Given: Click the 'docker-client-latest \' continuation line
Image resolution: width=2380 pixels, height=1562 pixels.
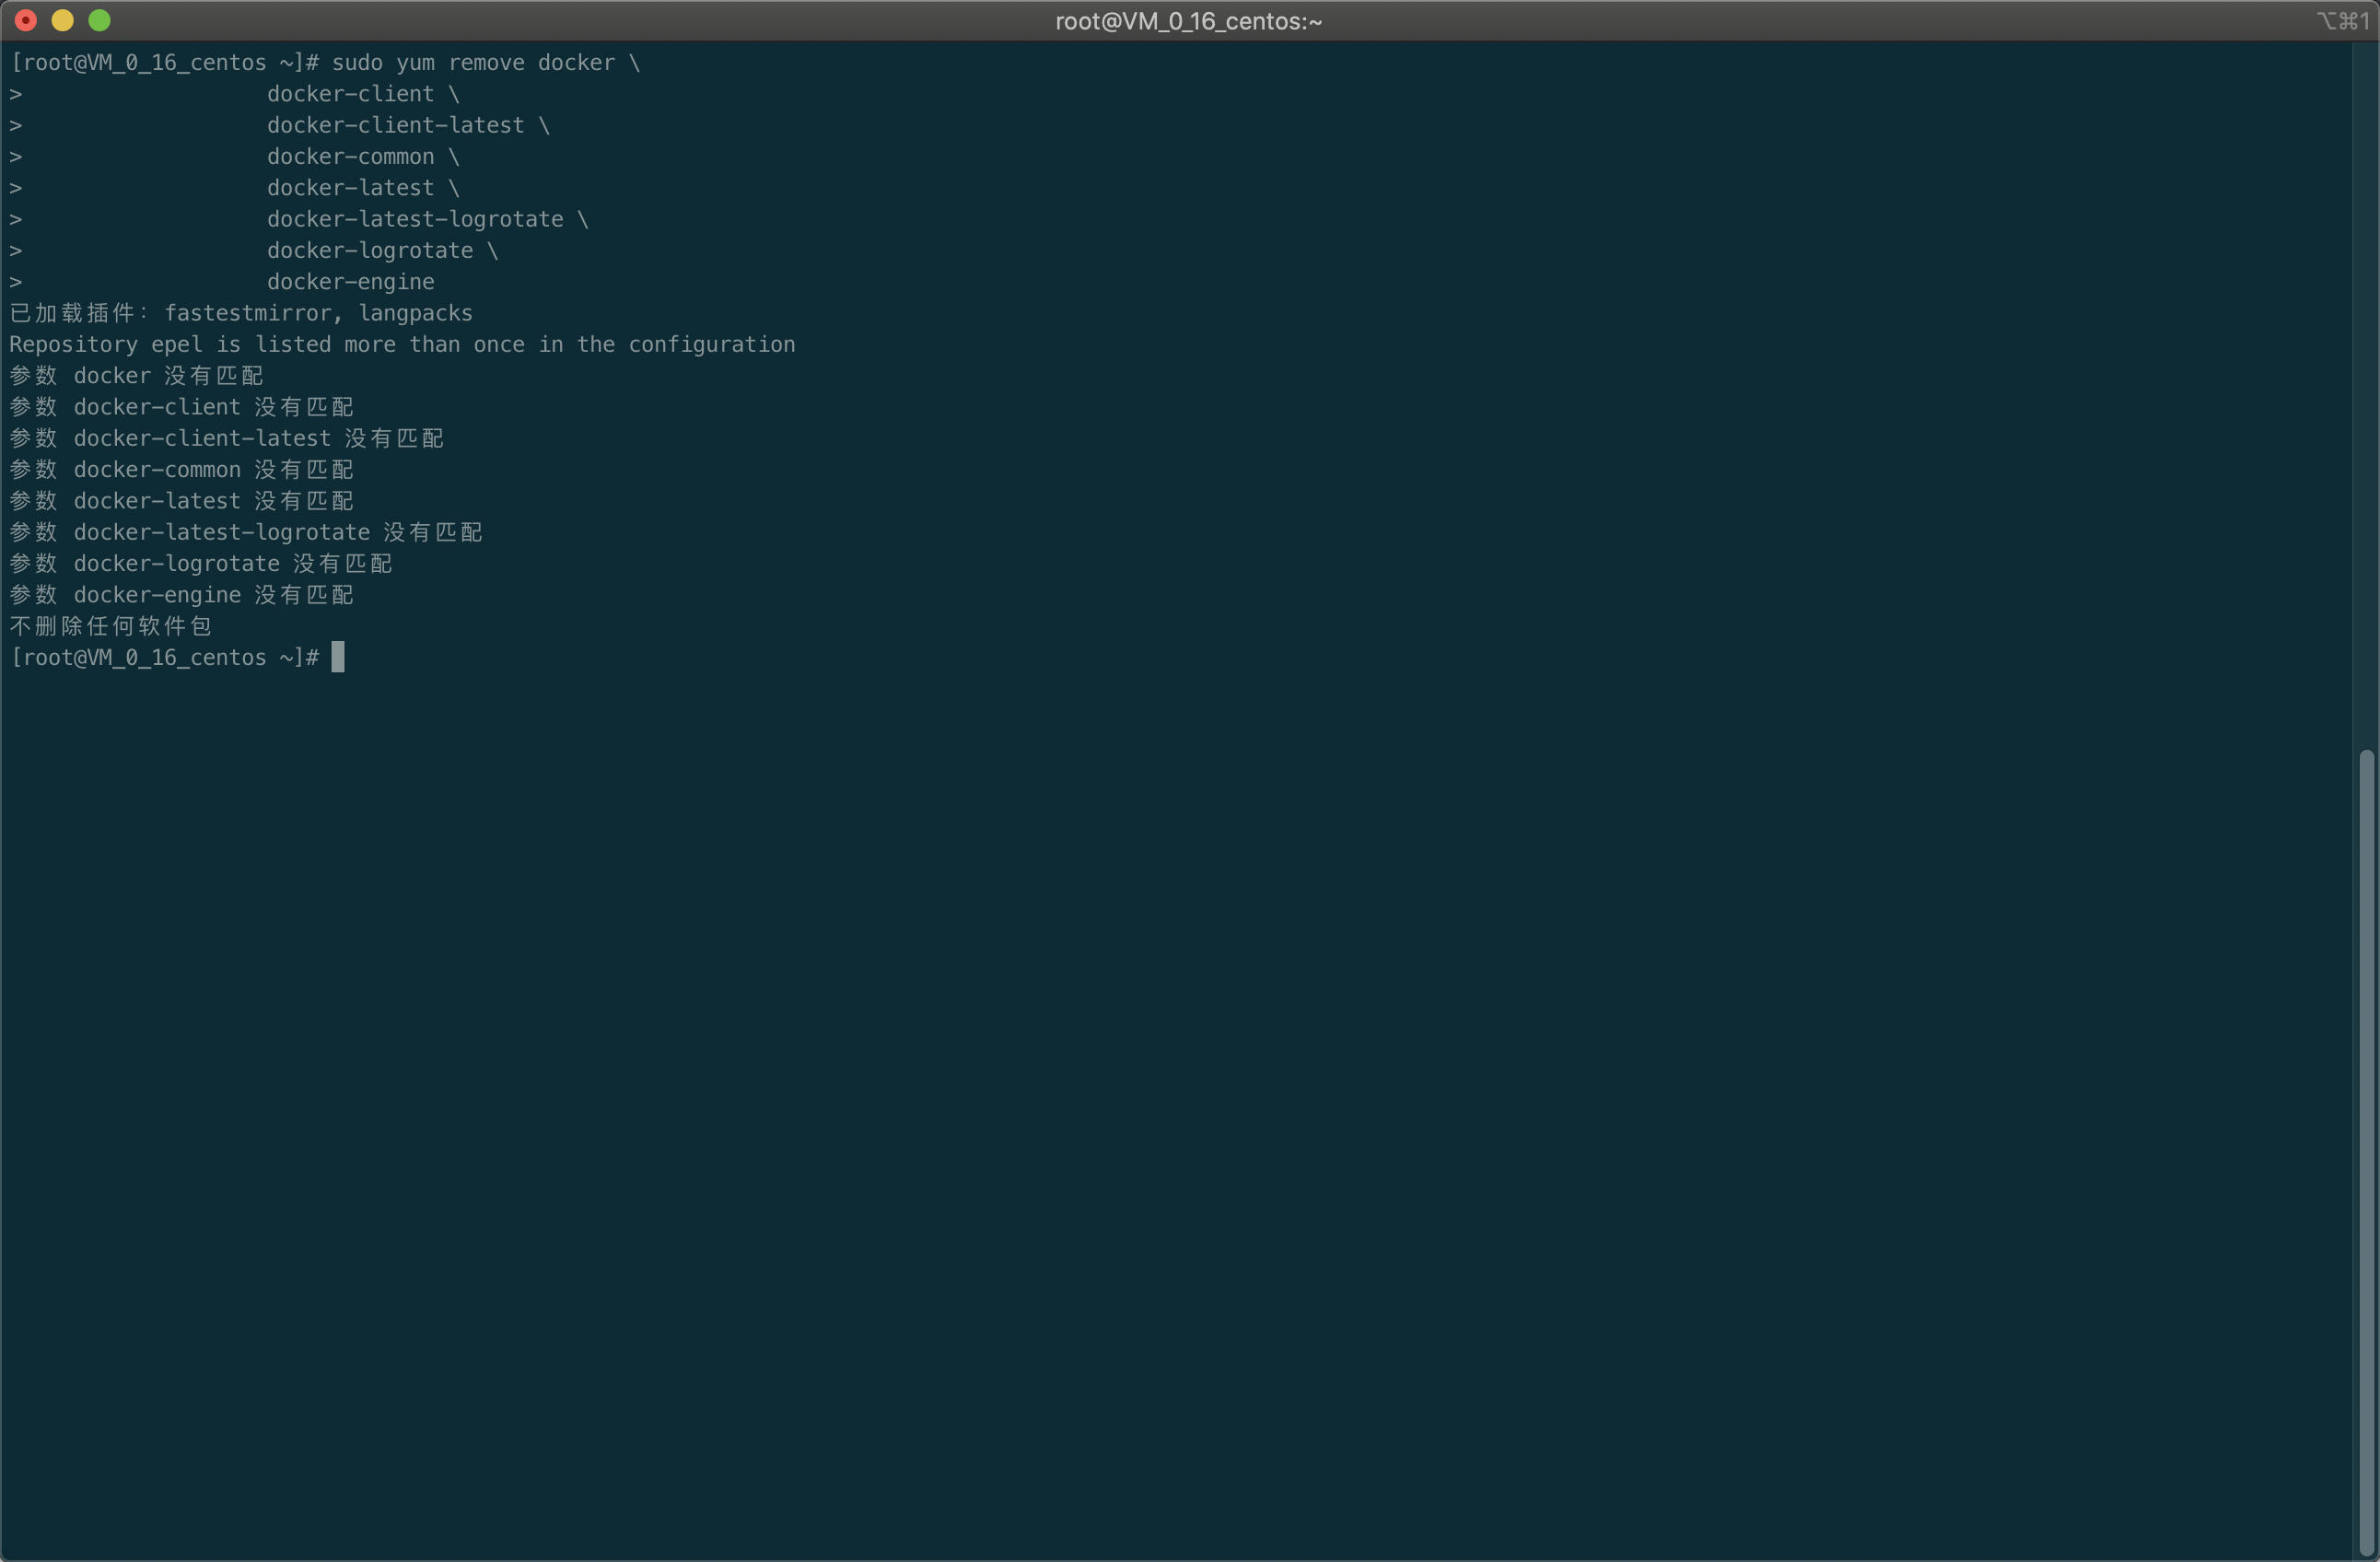Looking at the screenshot, I should coord(407,125).
